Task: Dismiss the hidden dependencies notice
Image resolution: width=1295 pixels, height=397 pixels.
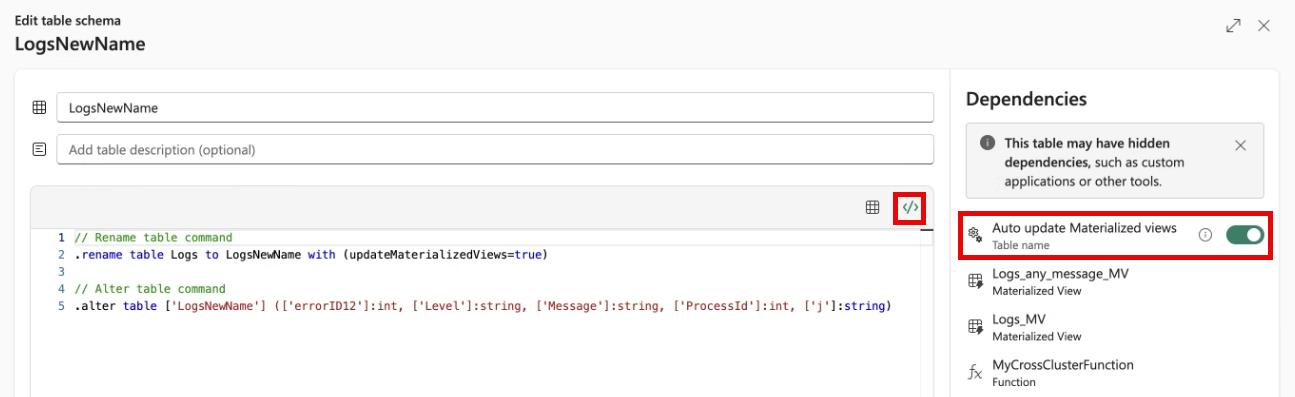Action: [1240, 145]
